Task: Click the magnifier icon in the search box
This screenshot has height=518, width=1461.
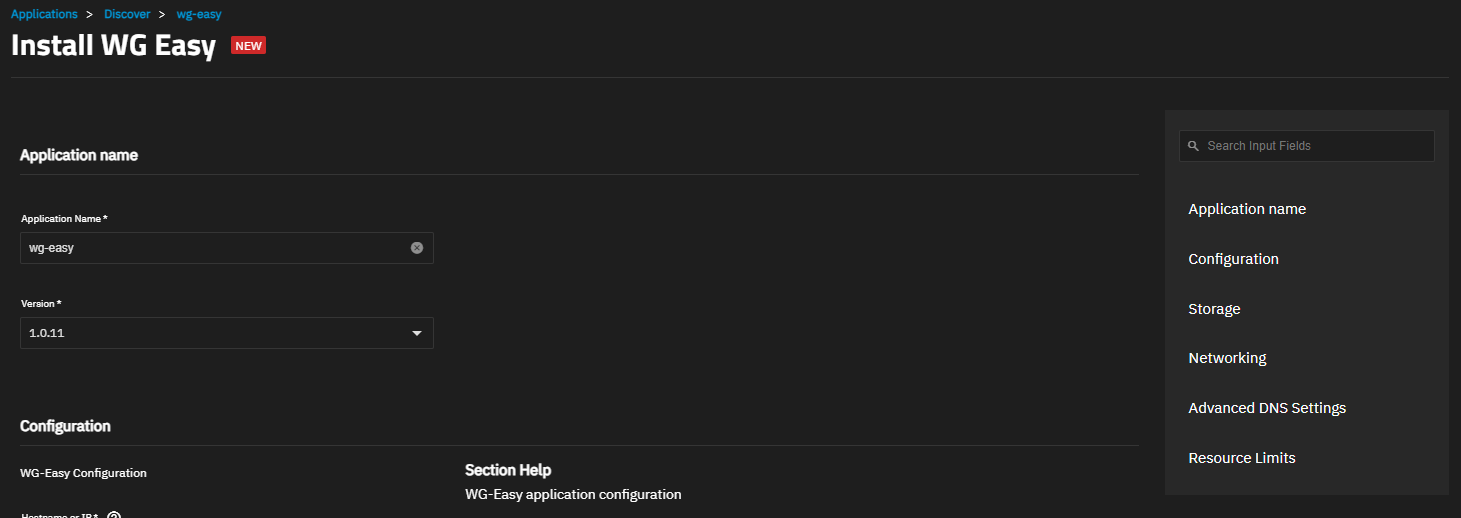Action: pos(1193,146)
